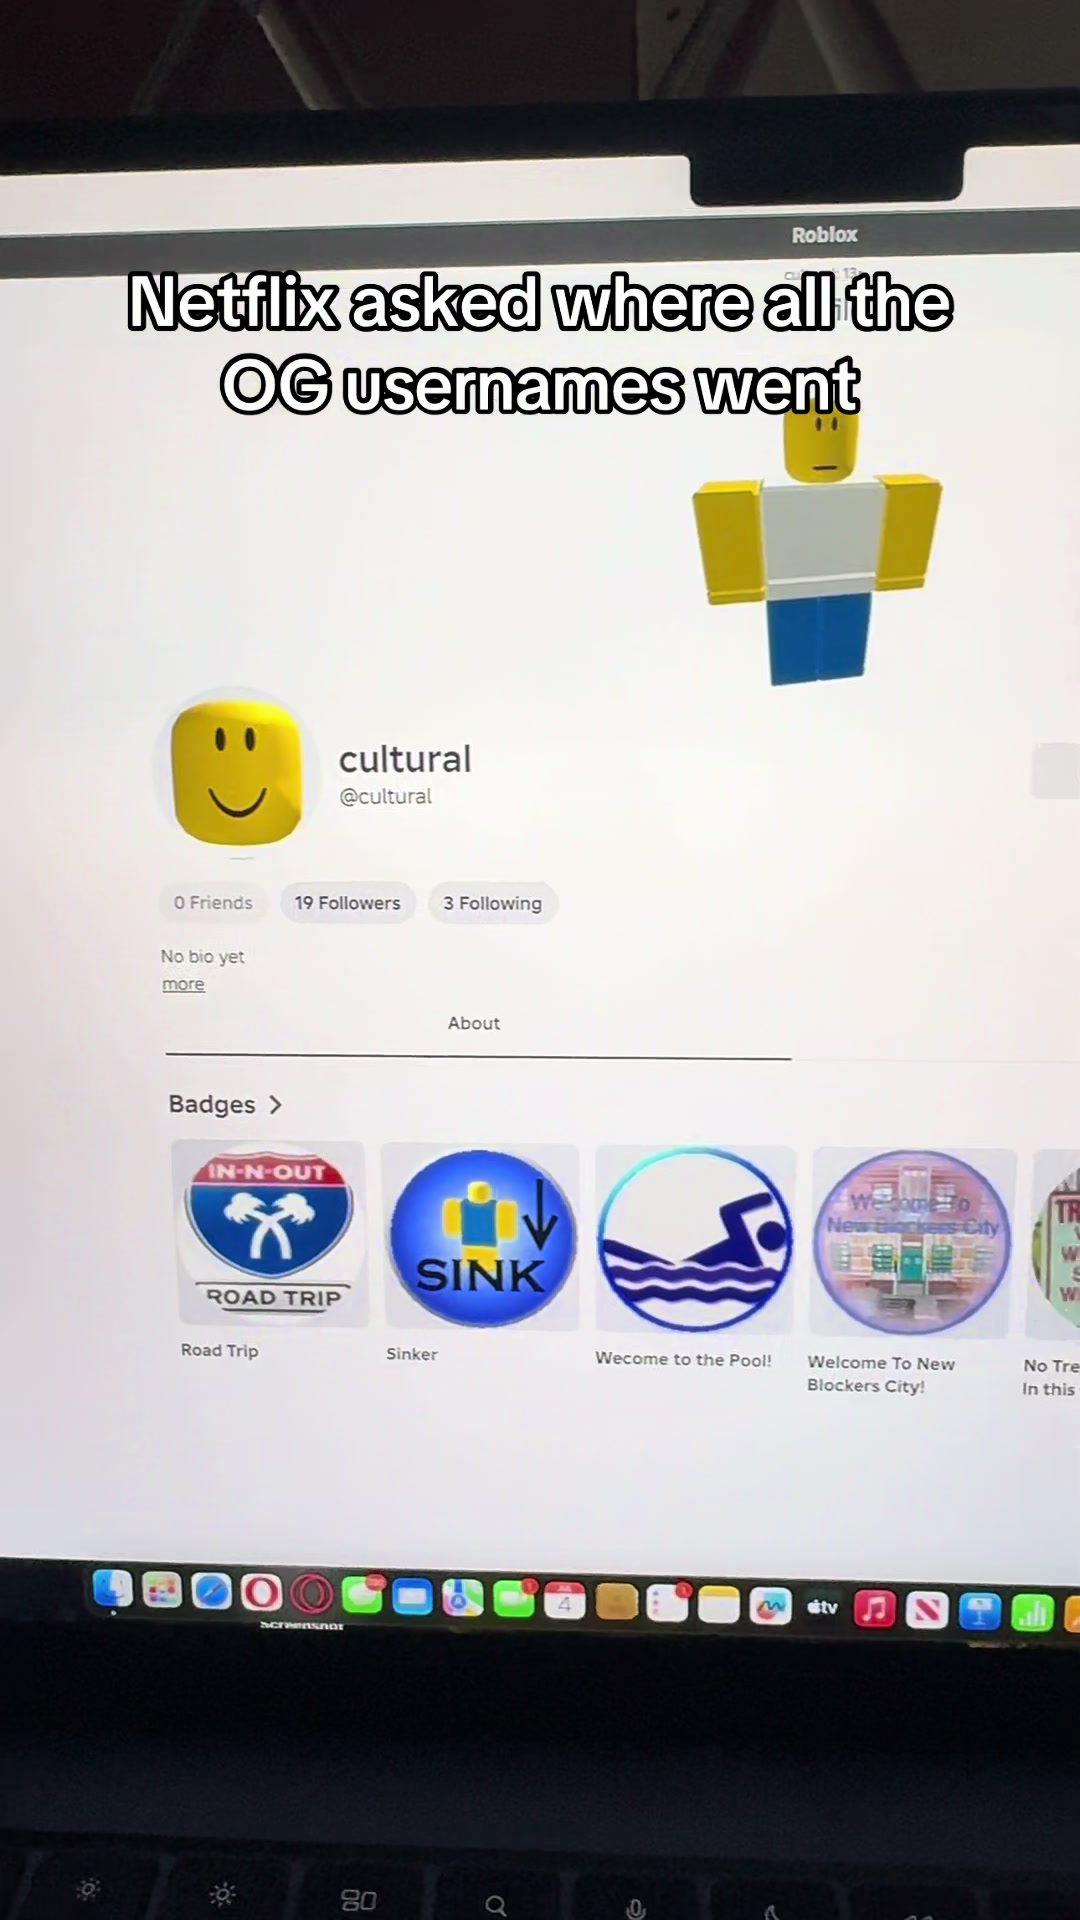Open Numbers from the dock
This screenshot has height=1920, width=1080.
pyautogui.click(x=1032, y=1612)
